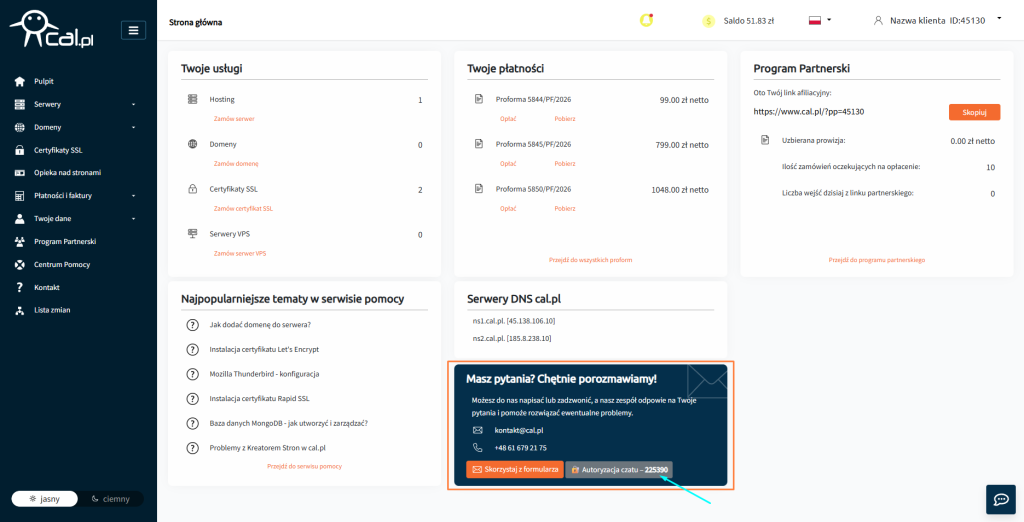Click the orange notification circle icon
This screenshot has height=522, width=1024.
[646, 20]
